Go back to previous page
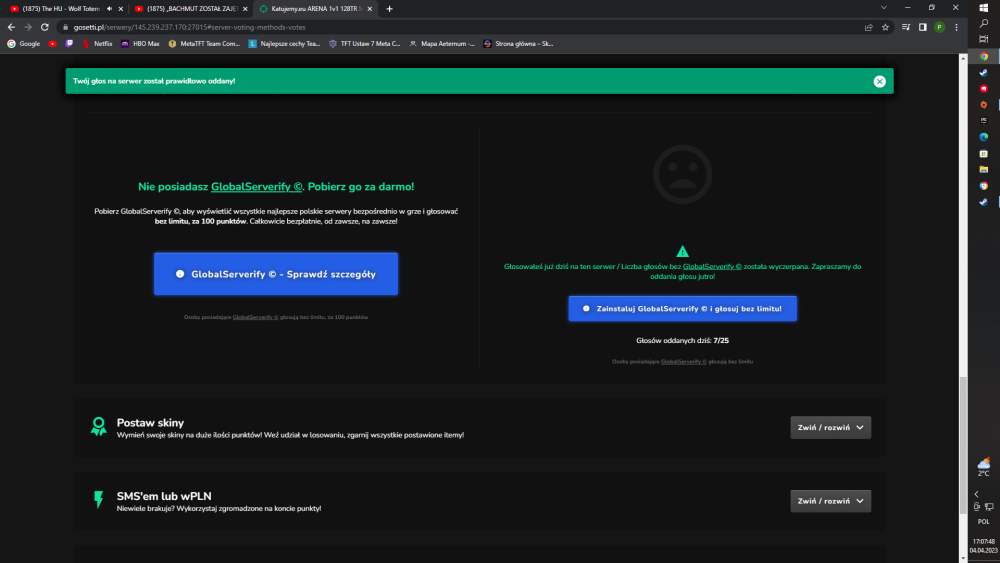This screenshot has width=1000, height=563. (11, 27)
